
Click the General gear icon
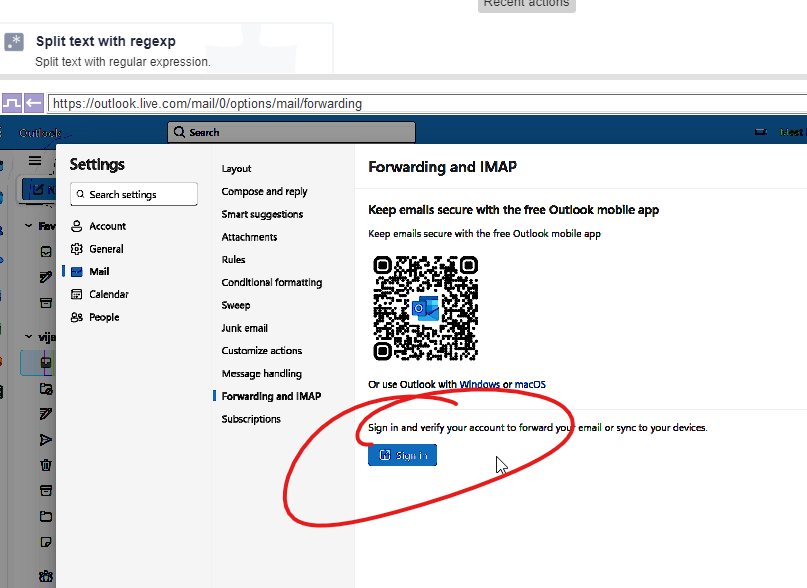click(77, 249)
